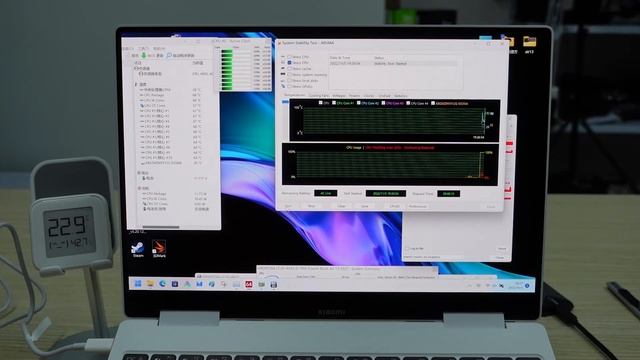Open Steam desktop shortcut

138,249
